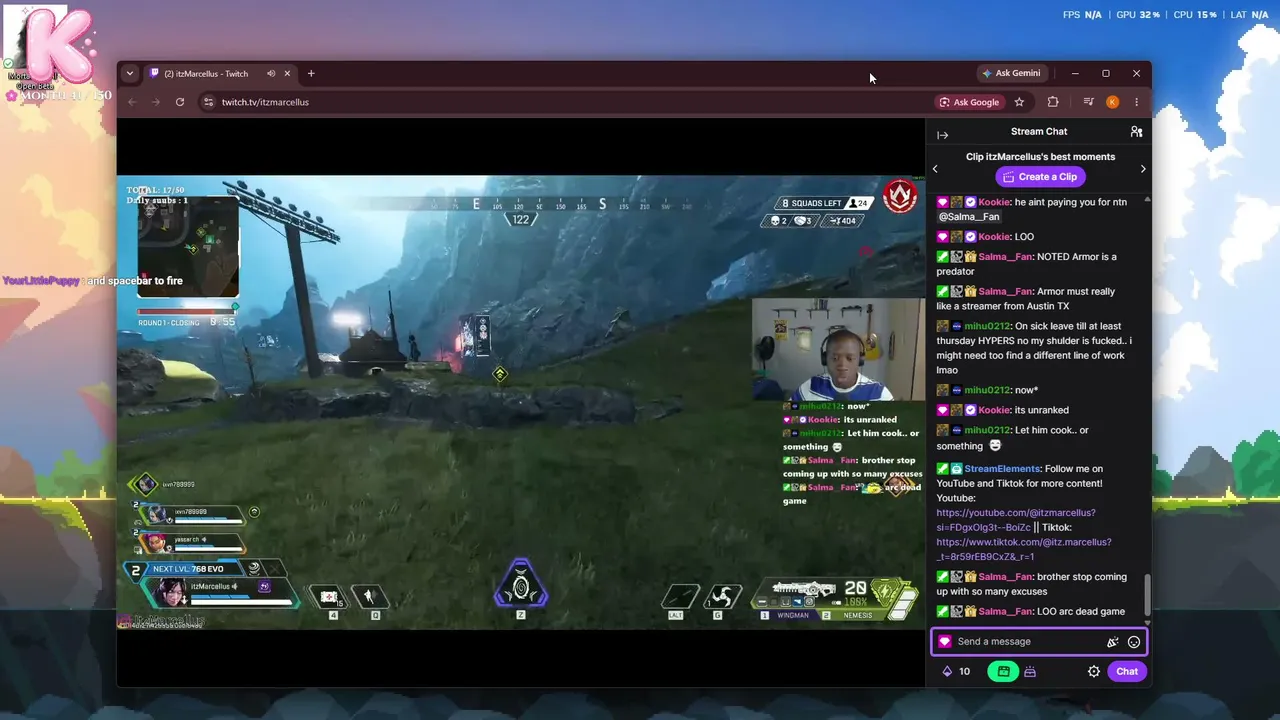Open the emote picker in chat
The height and width of the screenshot is (720, 1280).
pyautogui.click(x=1134, y=642)
